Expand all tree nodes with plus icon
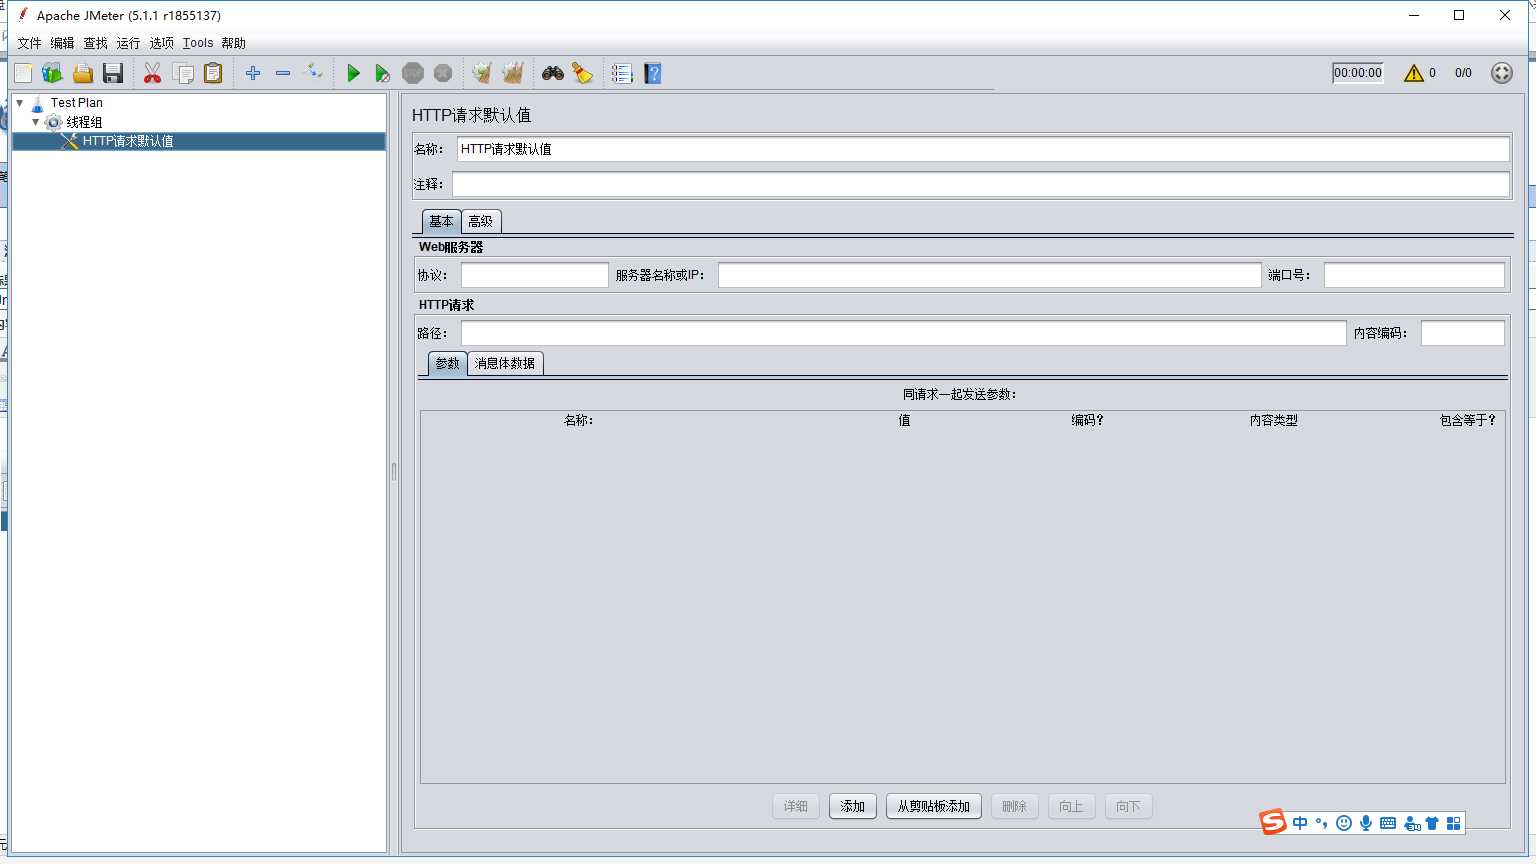 [253, 73]
